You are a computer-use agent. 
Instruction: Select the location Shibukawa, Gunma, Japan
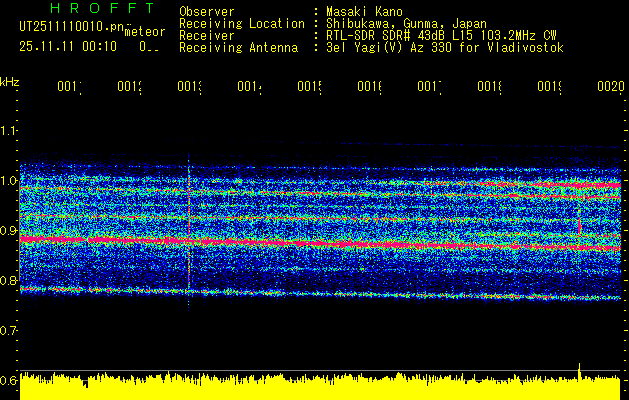coord(406,24)
